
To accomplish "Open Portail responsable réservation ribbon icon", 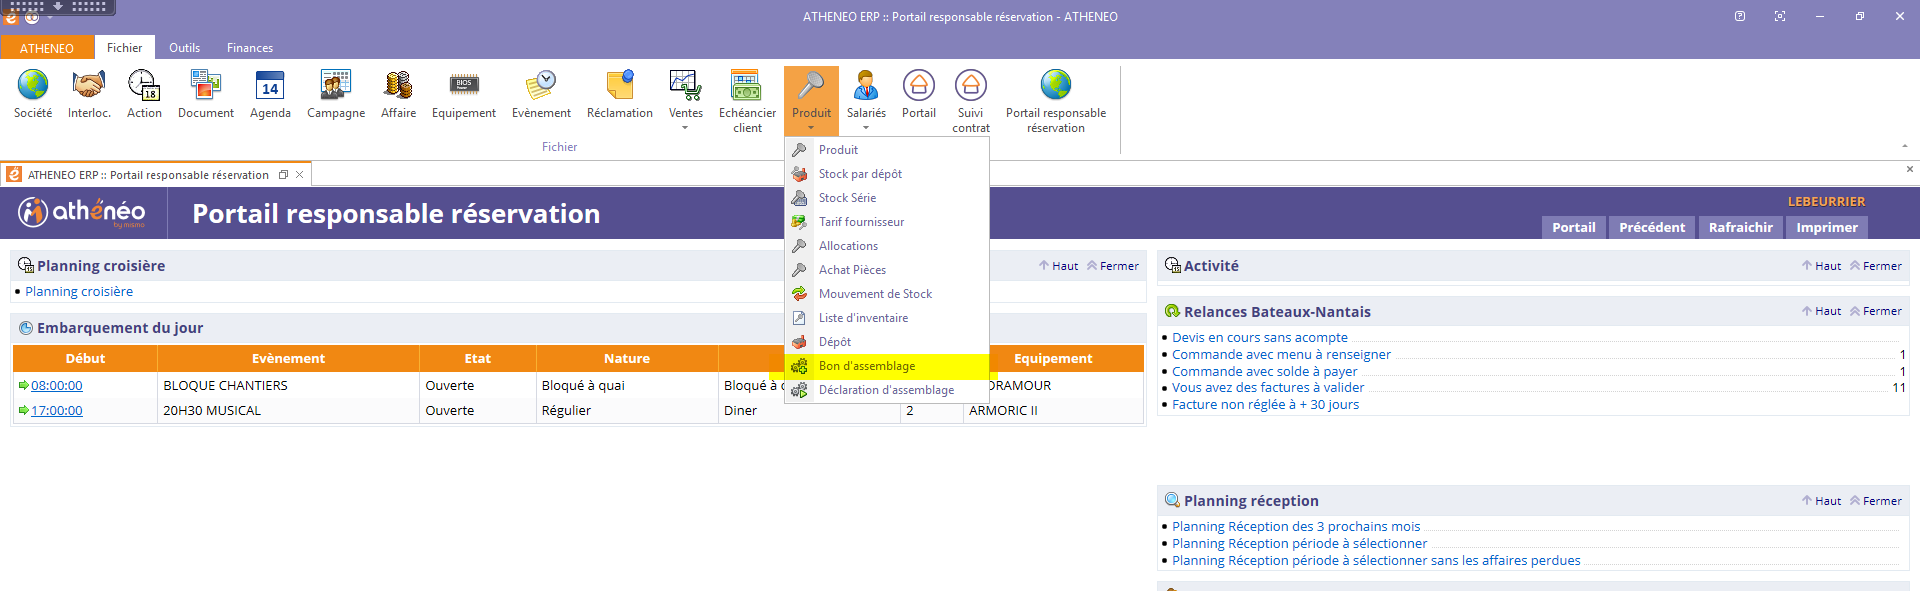I will pos(1056,101).
